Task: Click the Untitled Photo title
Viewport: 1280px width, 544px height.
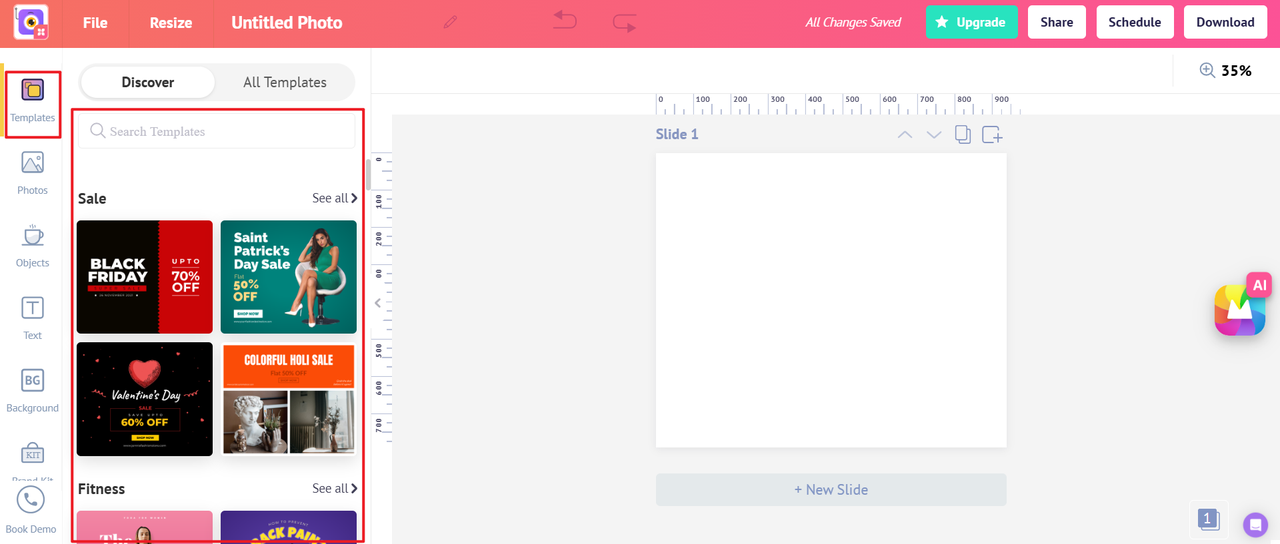Action: 287,22
